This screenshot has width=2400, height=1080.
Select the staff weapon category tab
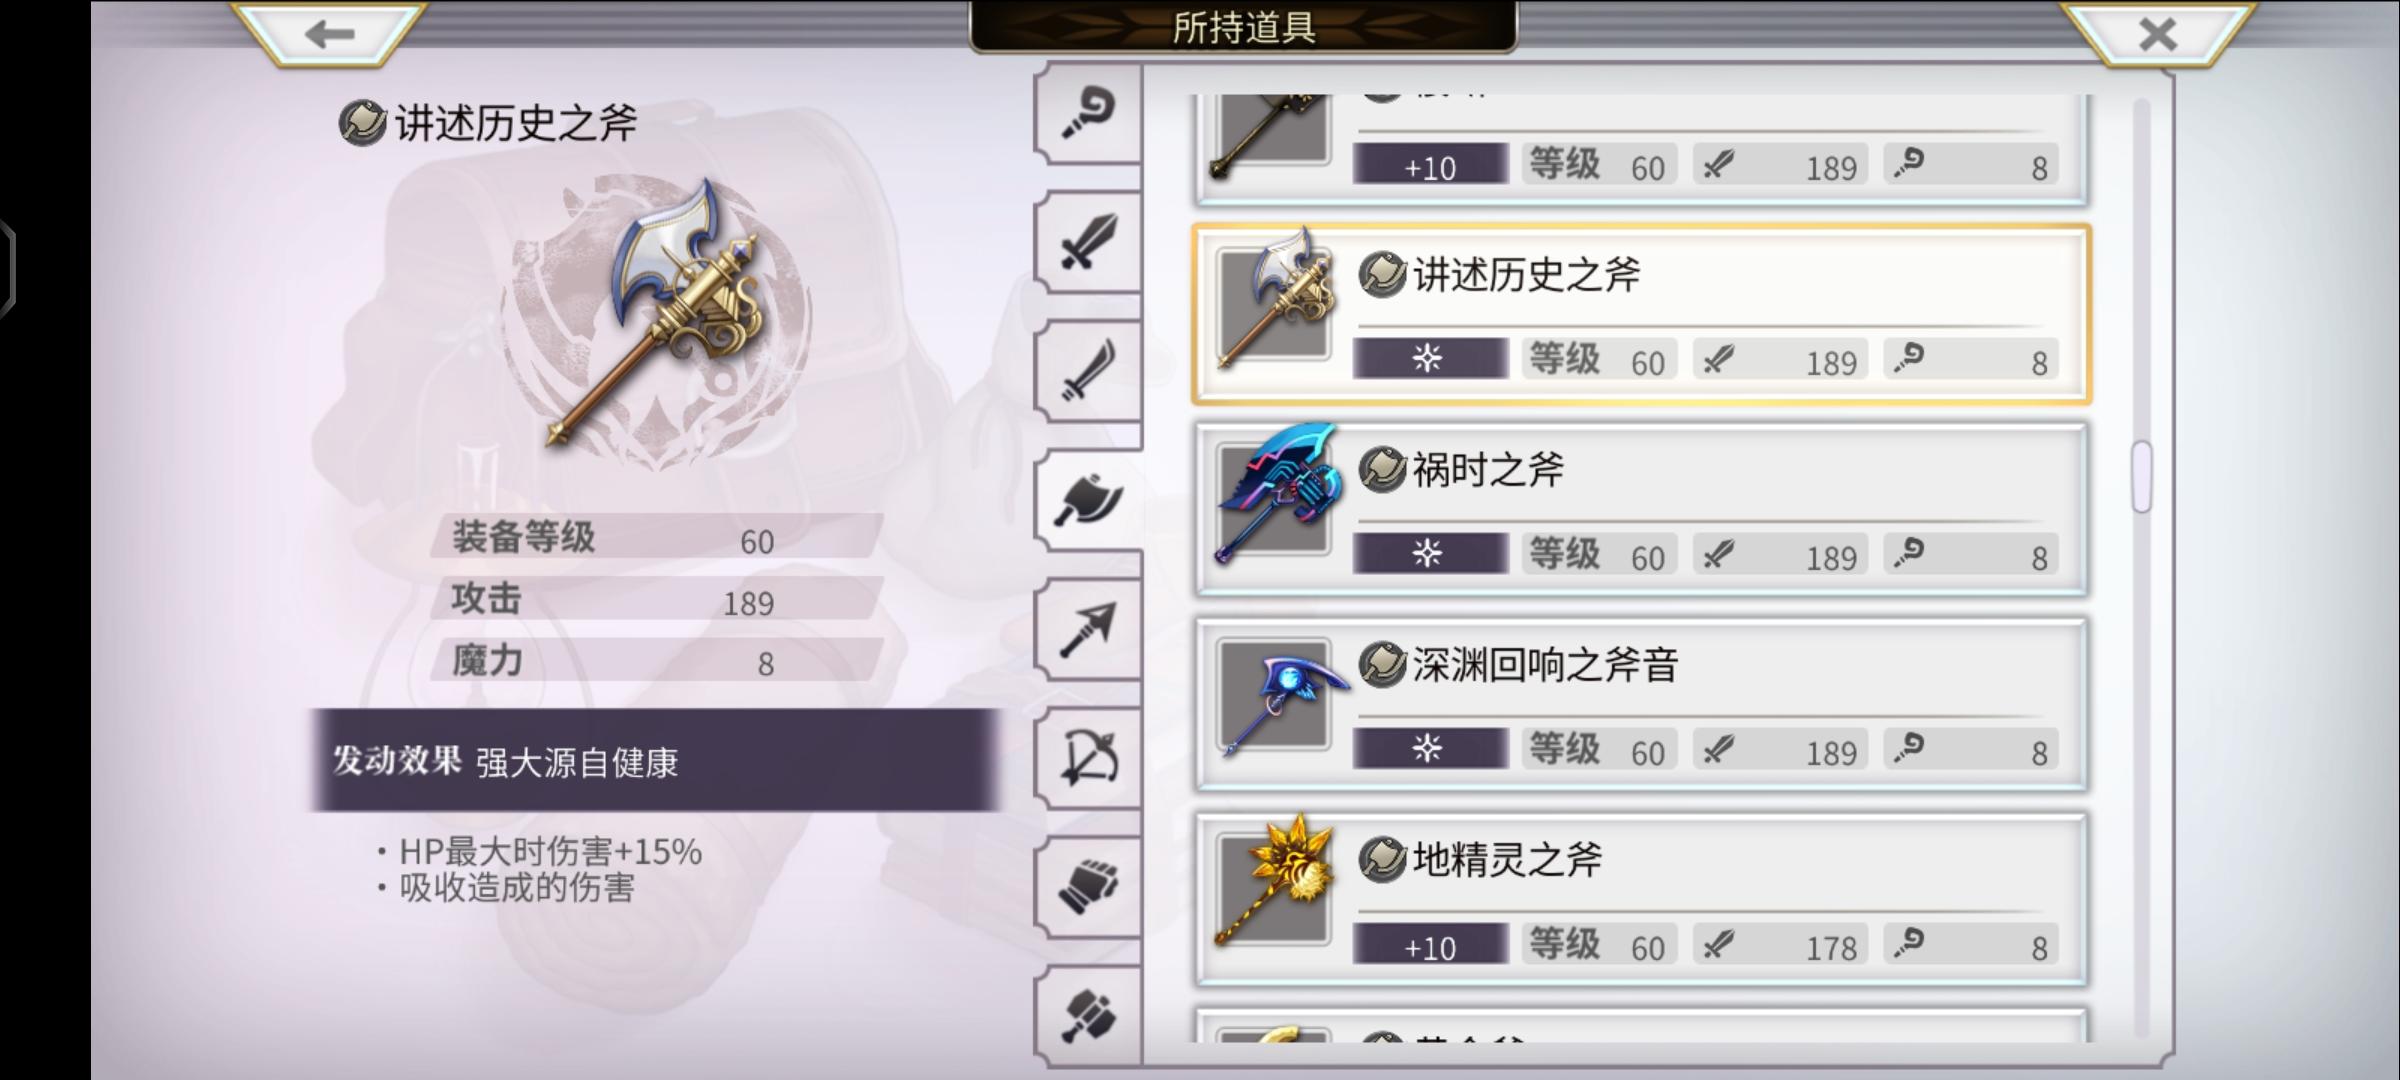(1088, 114)
